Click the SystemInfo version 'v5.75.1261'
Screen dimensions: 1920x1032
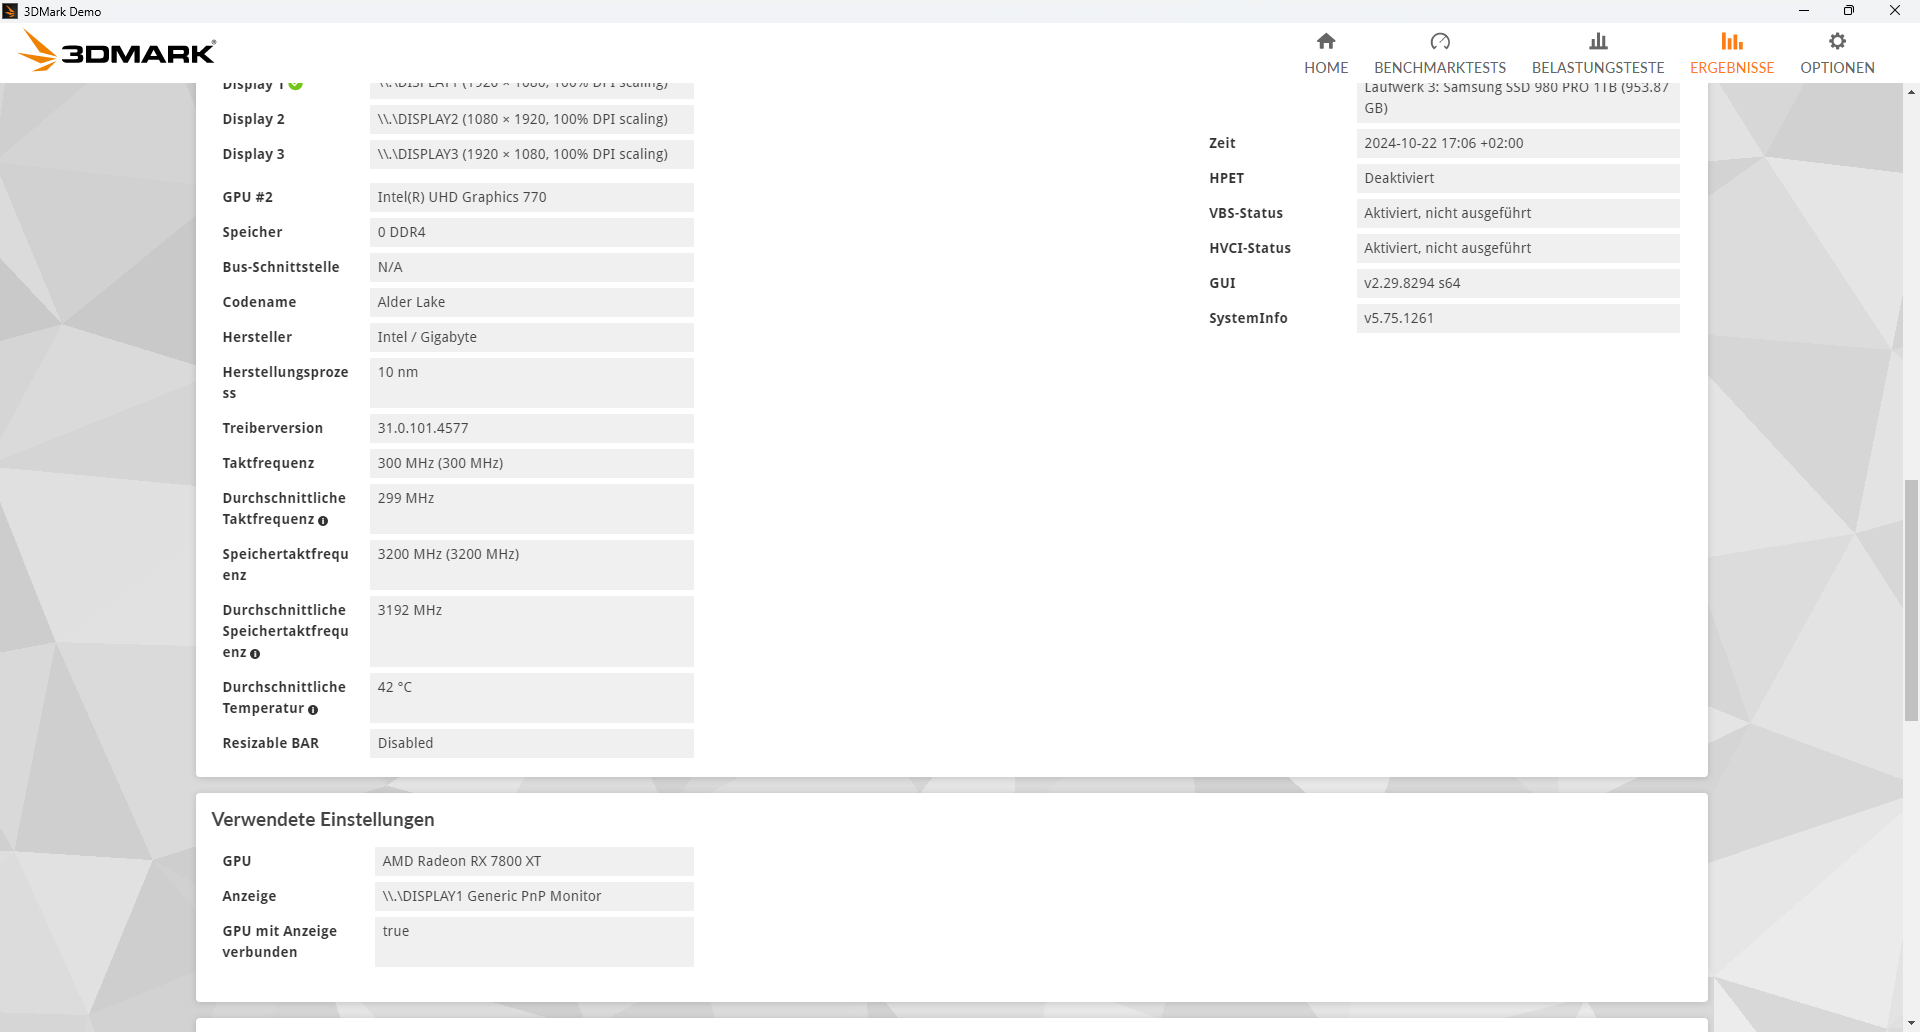1518,318
